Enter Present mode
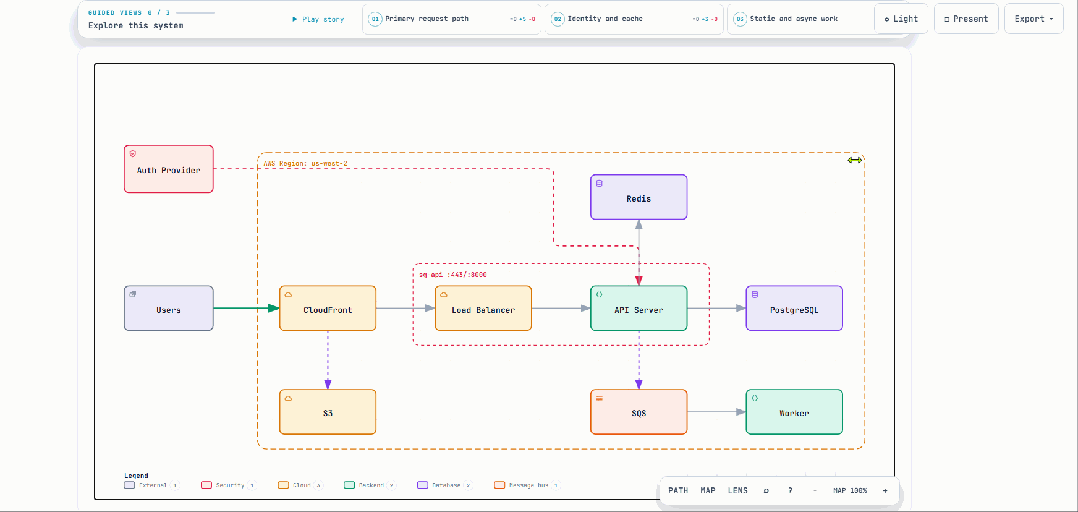Image resolution: width=1078 pixels, height=512 pixels. point(966,19)
